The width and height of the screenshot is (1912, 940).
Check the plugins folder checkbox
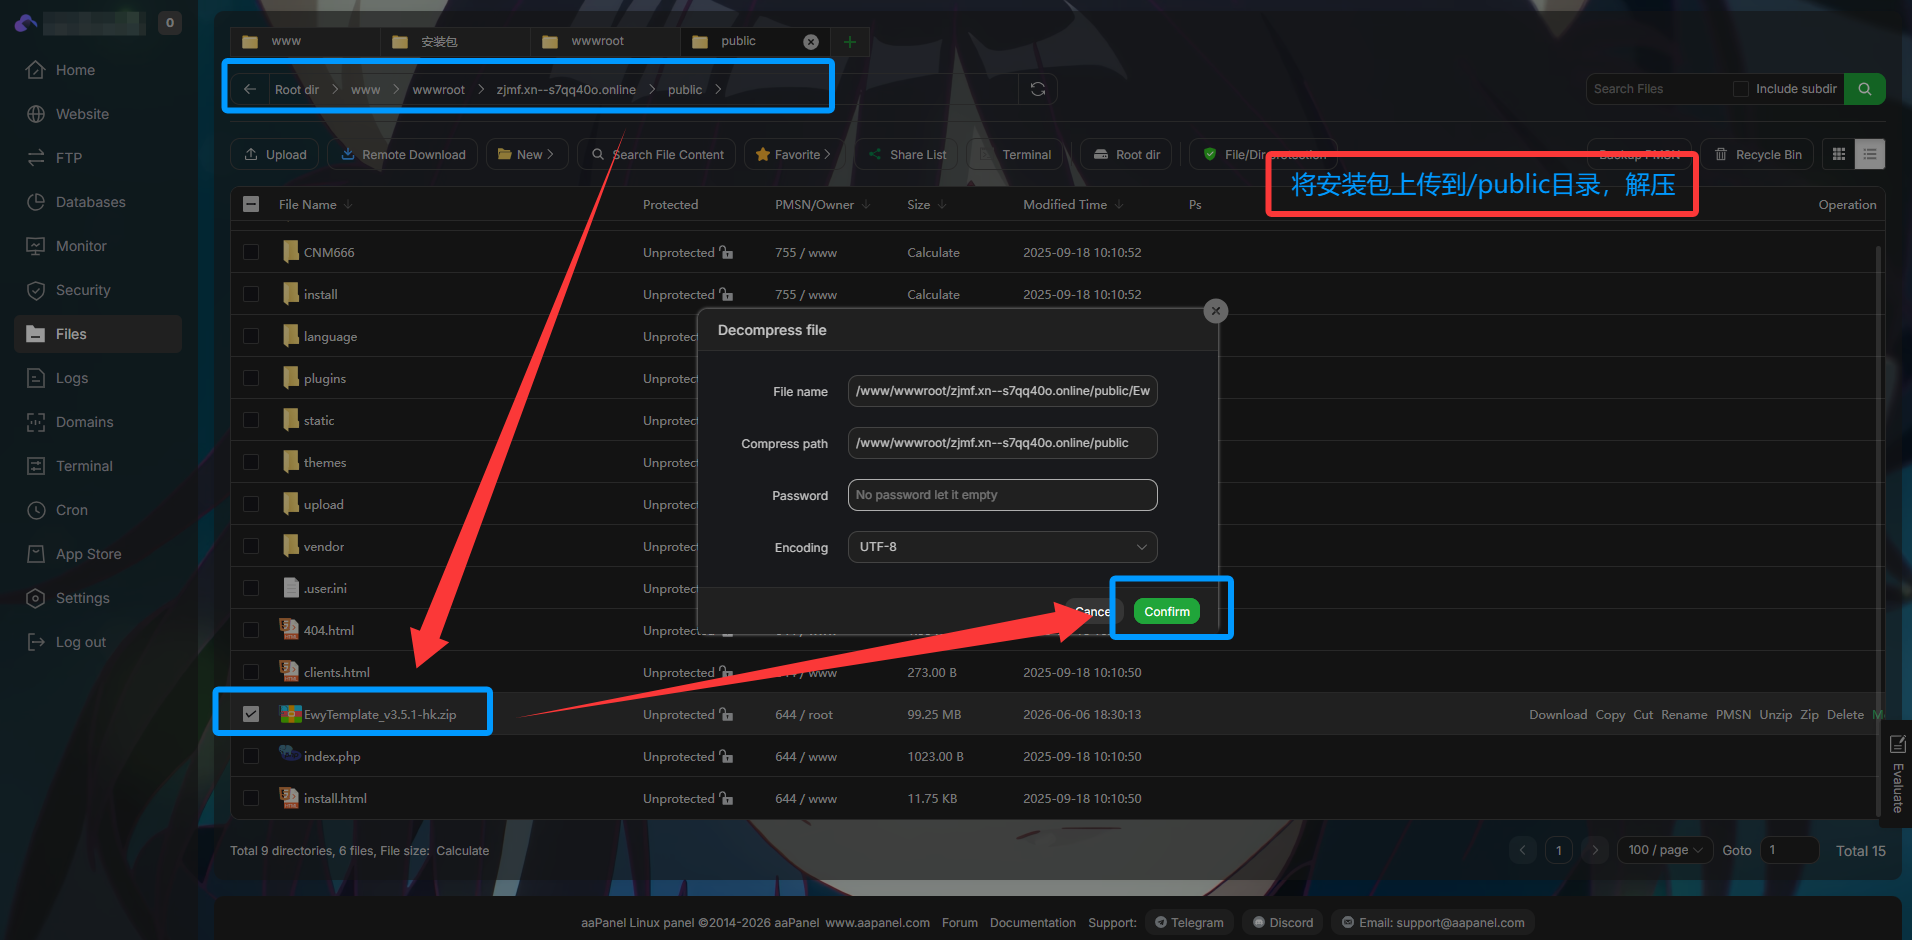(x=251, y=379)
